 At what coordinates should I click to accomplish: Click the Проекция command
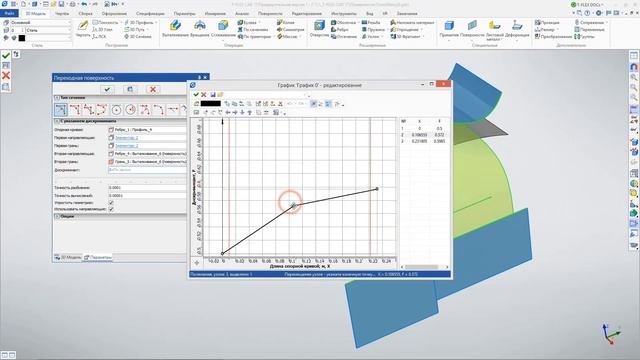click(547, 22)
